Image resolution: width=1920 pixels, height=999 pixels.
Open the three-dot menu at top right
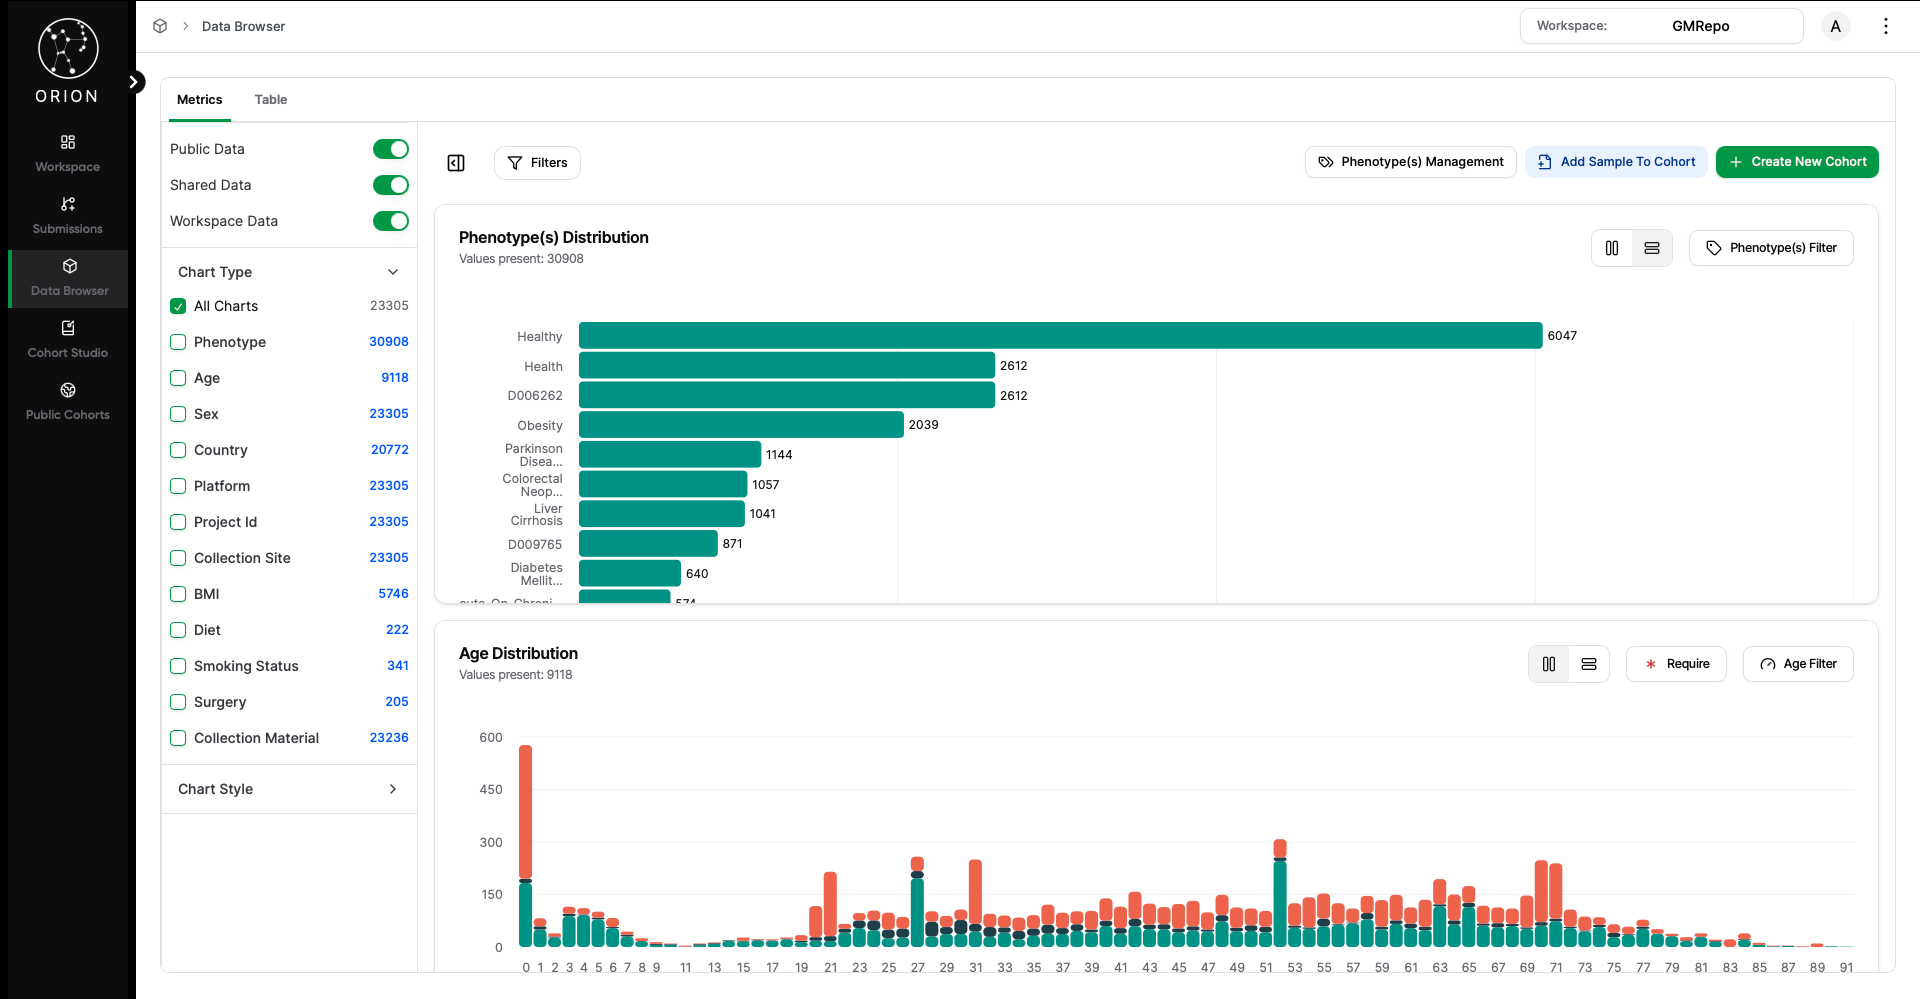point(1886,26)
